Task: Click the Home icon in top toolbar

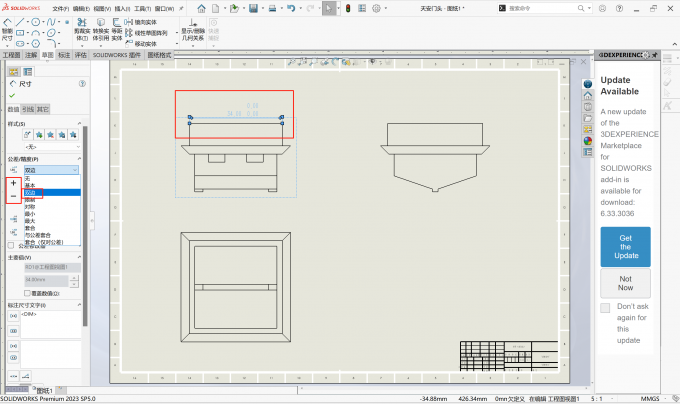Action: pos(201,8)
